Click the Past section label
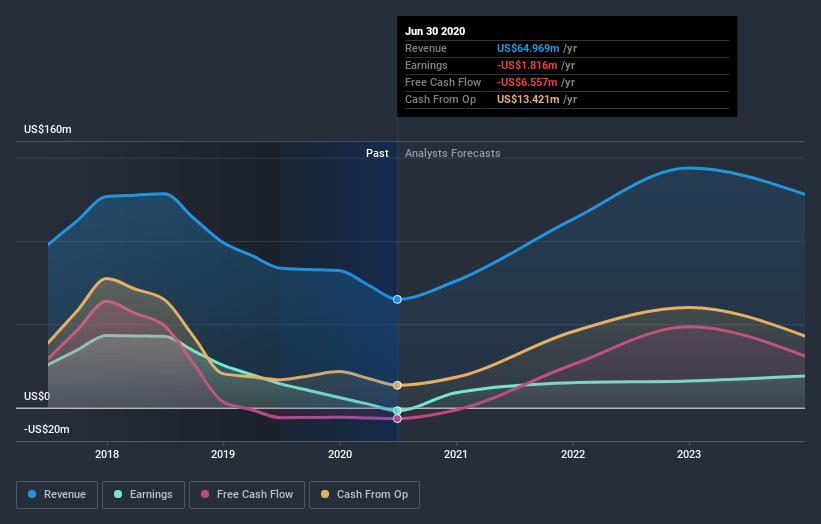Screen dimensions: 821x524 coord(377,153)
